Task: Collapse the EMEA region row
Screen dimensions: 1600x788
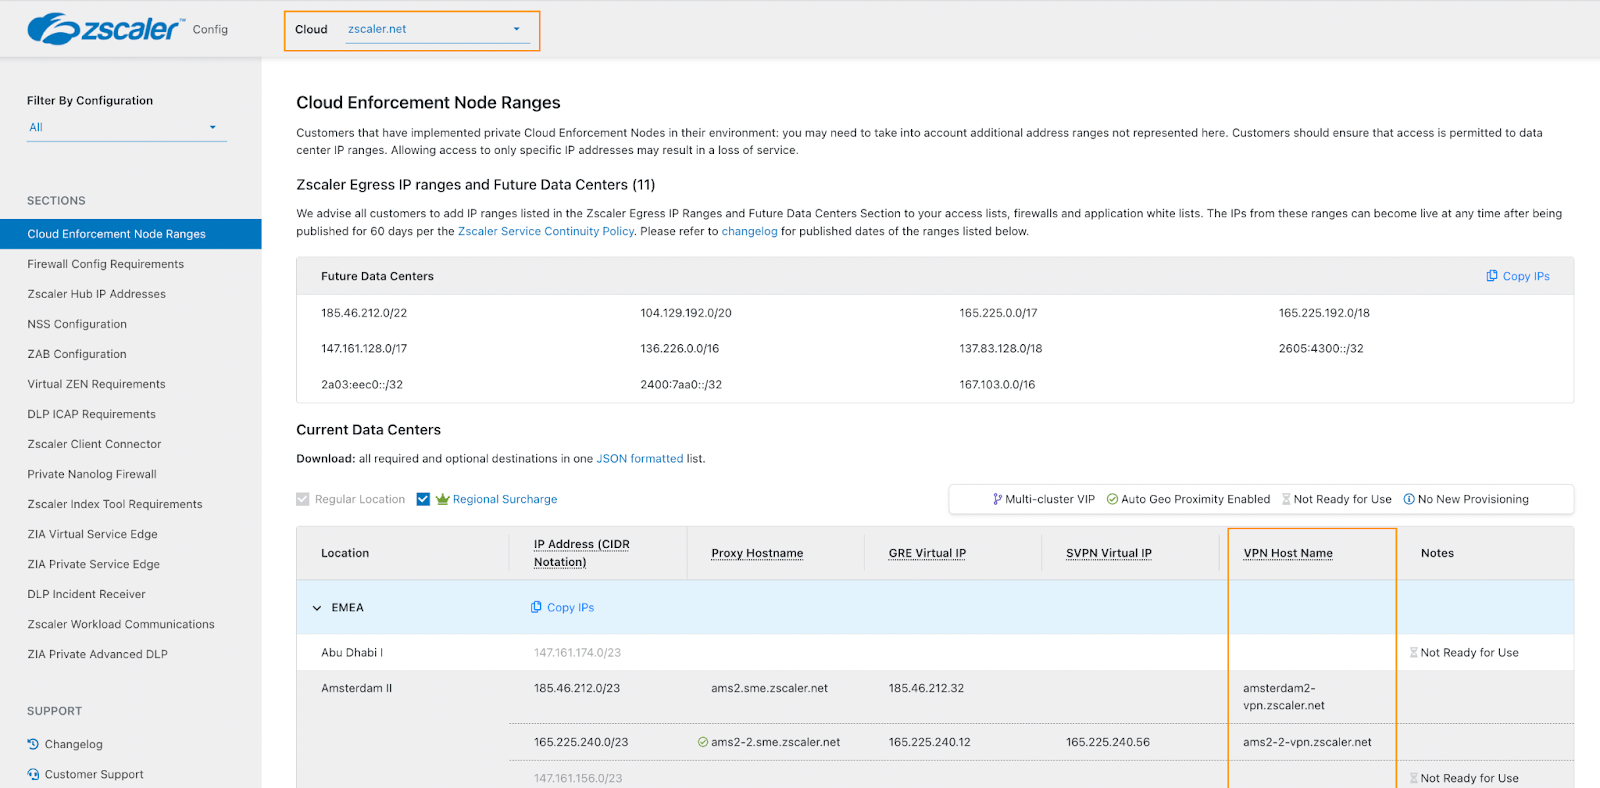Action: click(317, 608)
